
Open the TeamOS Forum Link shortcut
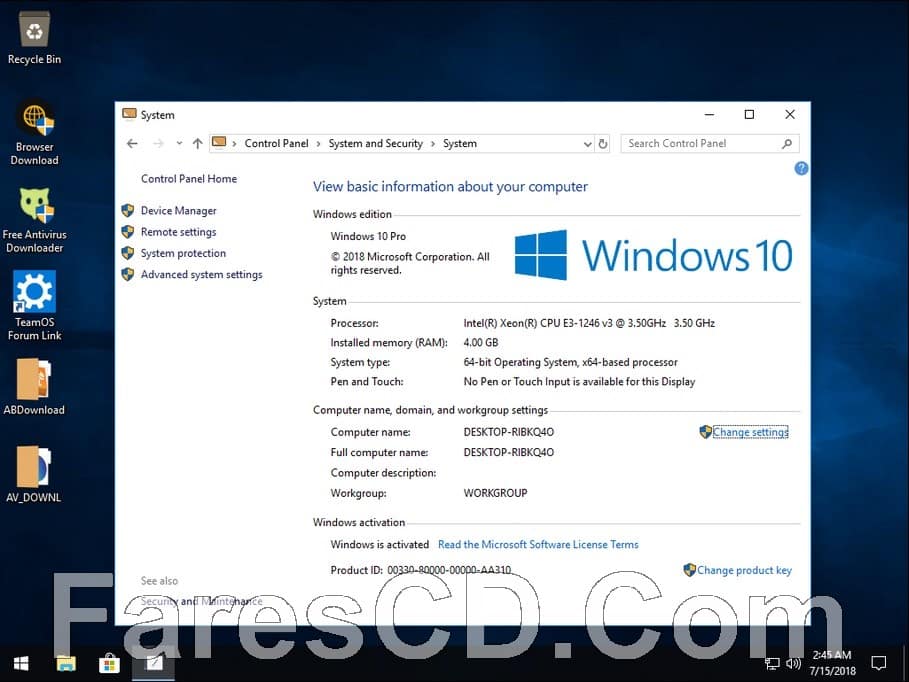(34, 306)
